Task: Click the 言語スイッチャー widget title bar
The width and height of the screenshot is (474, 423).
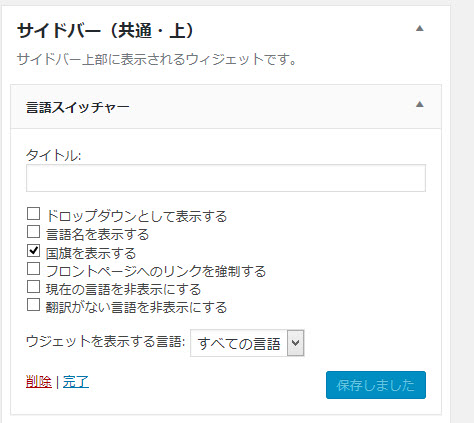Action: pos(226,107)
